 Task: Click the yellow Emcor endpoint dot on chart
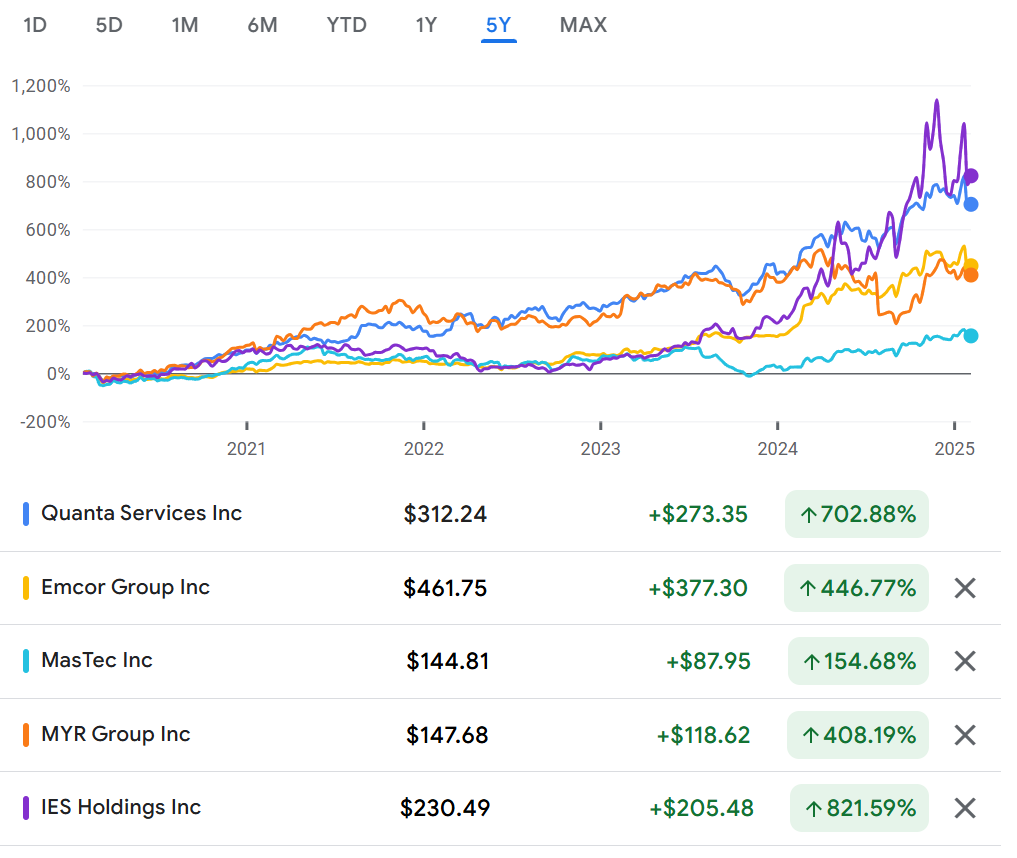(971, 265)
